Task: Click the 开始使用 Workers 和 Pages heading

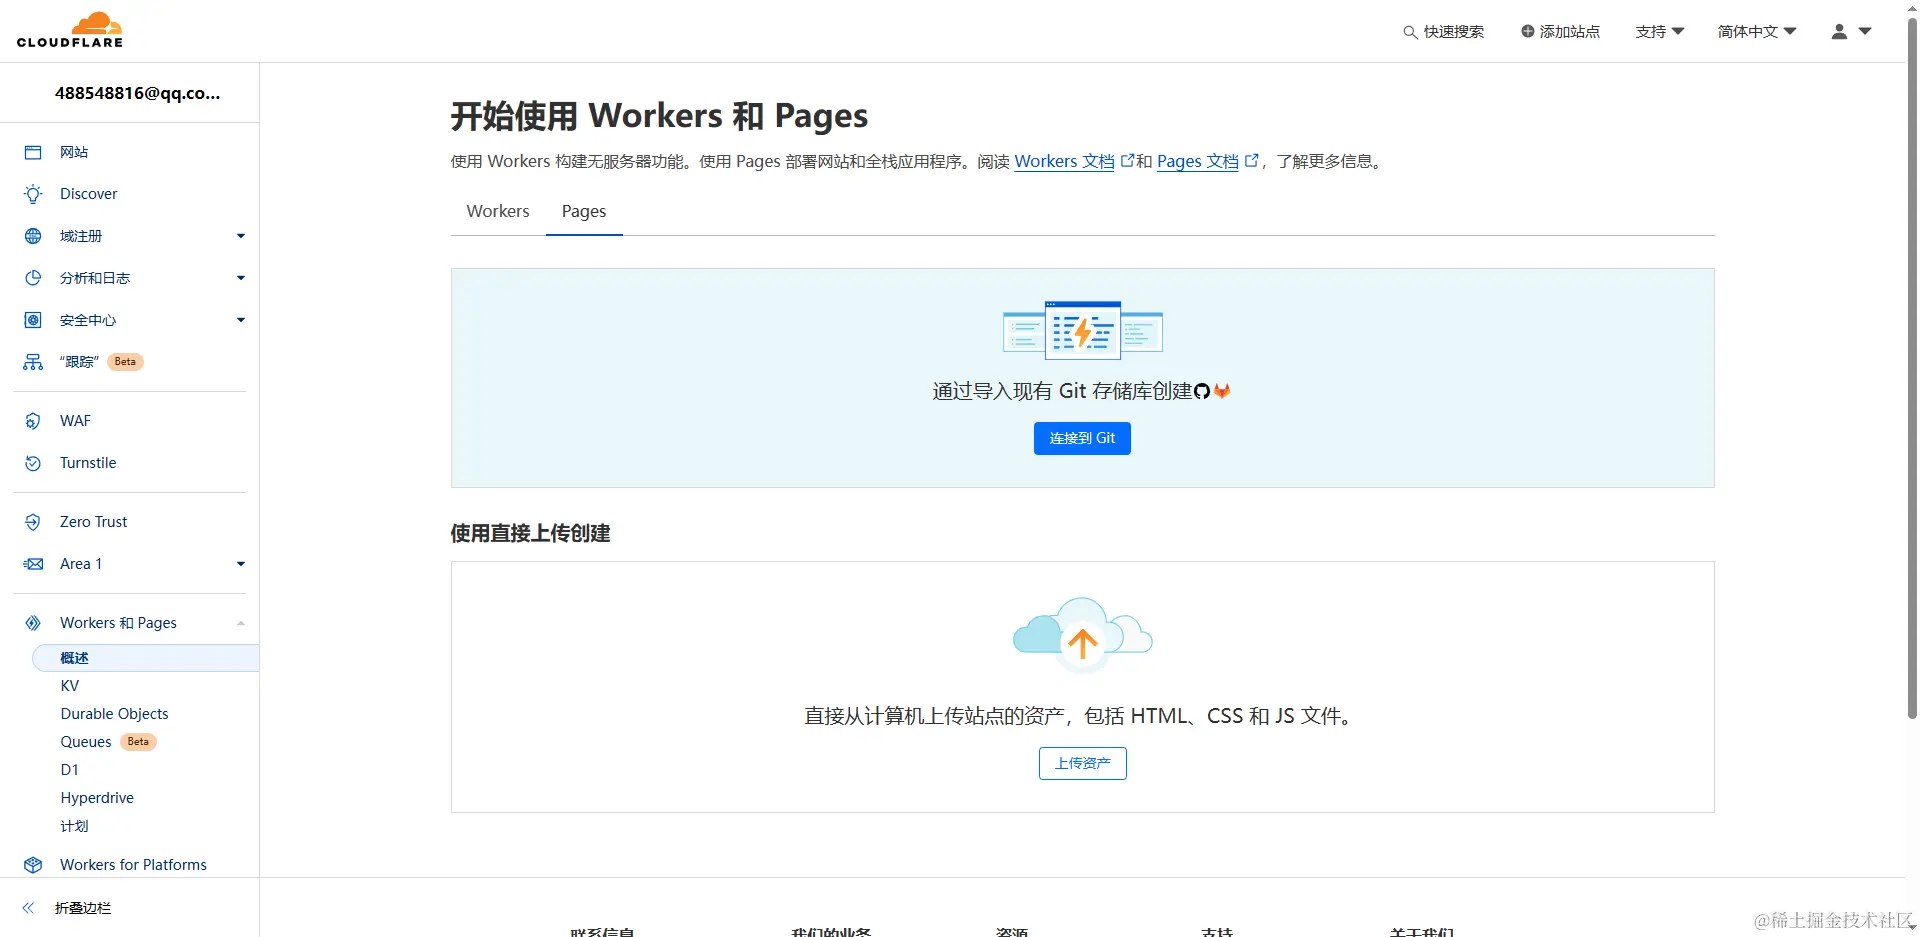Action: tap(659, 116)
